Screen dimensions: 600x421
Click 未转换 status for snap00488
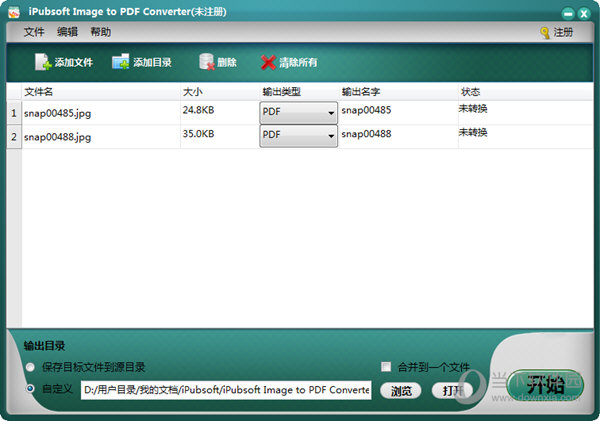click(x=473, y=133)
